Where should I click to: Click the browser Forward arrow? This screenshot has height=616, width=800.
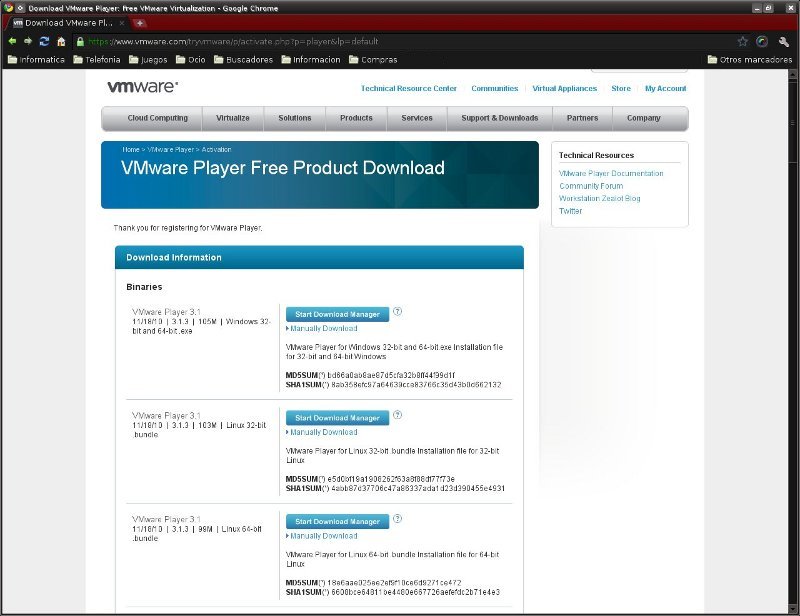tap(28, 41)
